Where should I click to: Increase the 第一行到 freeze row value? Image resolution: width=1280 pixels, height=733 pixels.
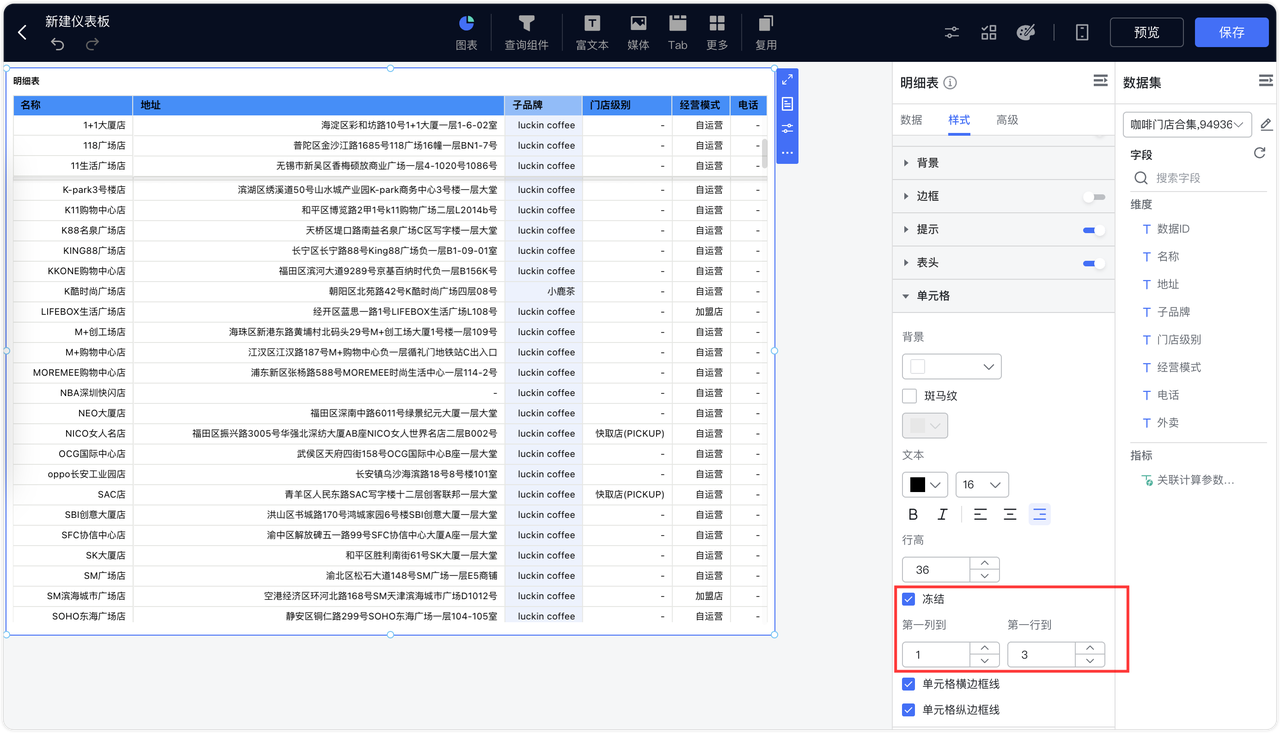(1090, 649)
